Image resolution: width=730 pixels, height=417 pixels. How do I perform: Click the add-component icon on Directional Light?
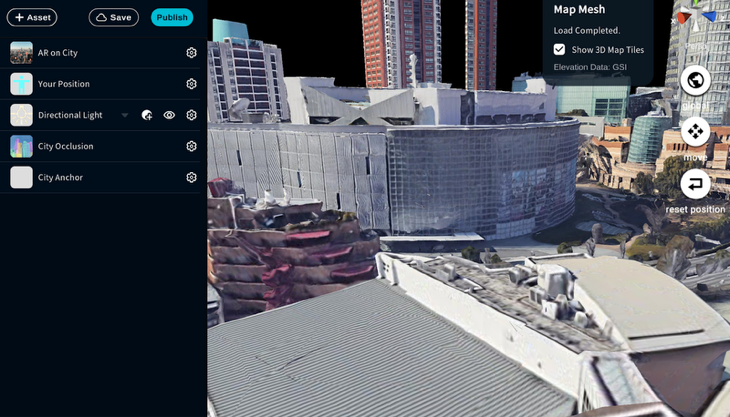[147, 115]
